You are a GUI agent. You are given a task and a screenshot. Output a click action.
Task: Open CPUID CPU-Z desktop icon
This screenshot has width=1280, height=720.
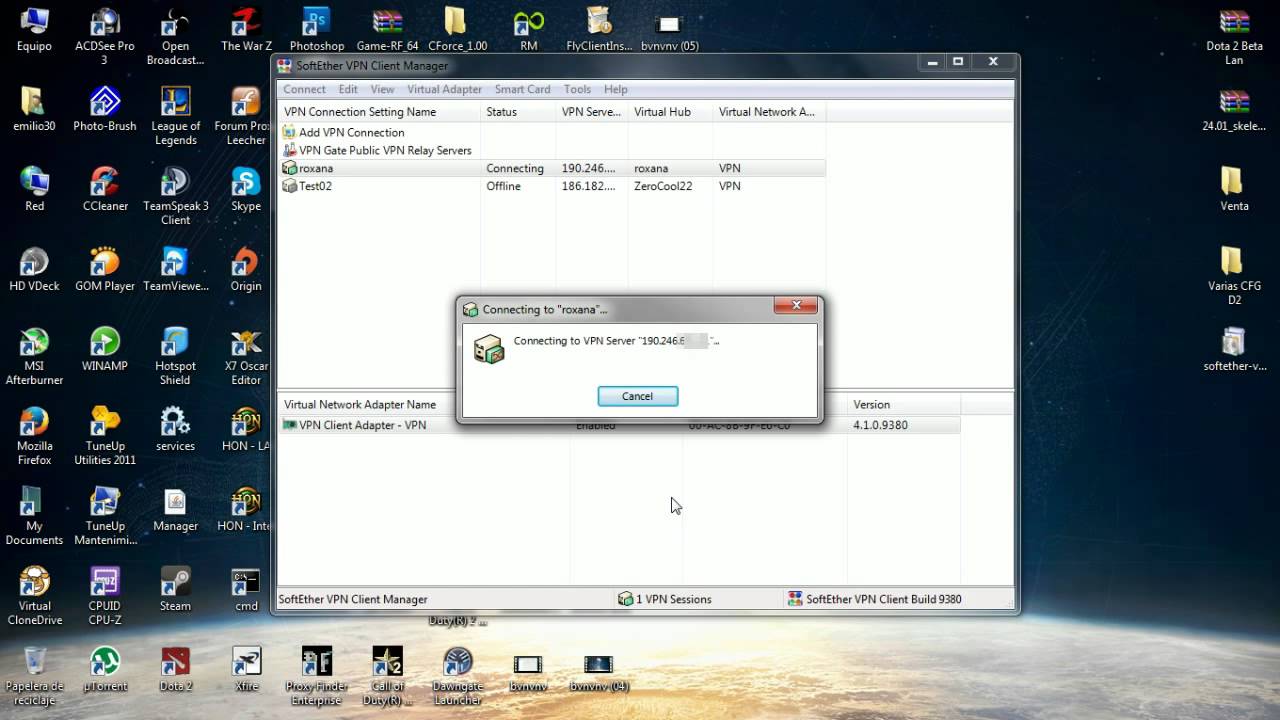[105, 596]
